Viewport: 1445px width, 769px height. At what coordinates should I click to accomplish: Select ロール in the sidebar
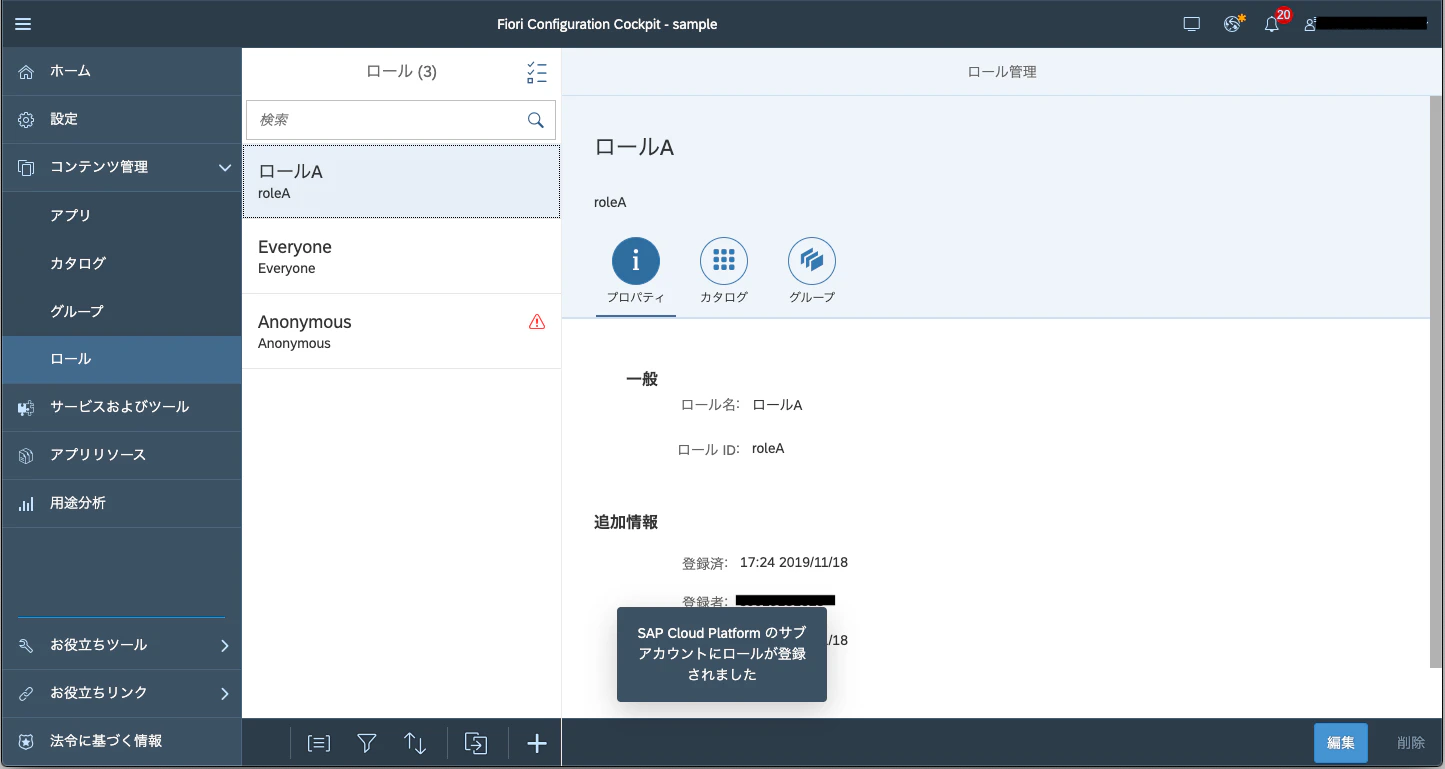pyautogui.click(x=121, y=359)
